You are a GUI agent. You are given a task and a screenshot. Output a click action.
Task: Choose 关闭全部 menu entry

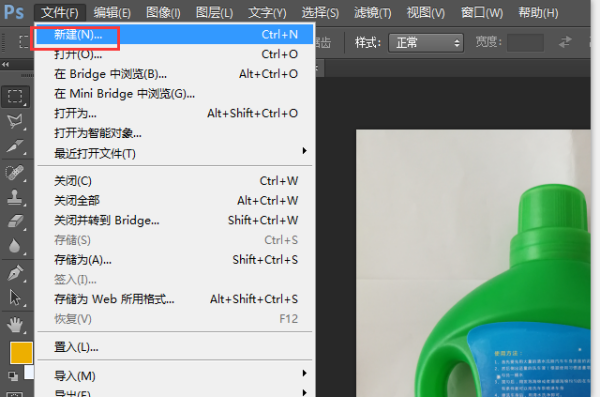click(x=174, y=200)
